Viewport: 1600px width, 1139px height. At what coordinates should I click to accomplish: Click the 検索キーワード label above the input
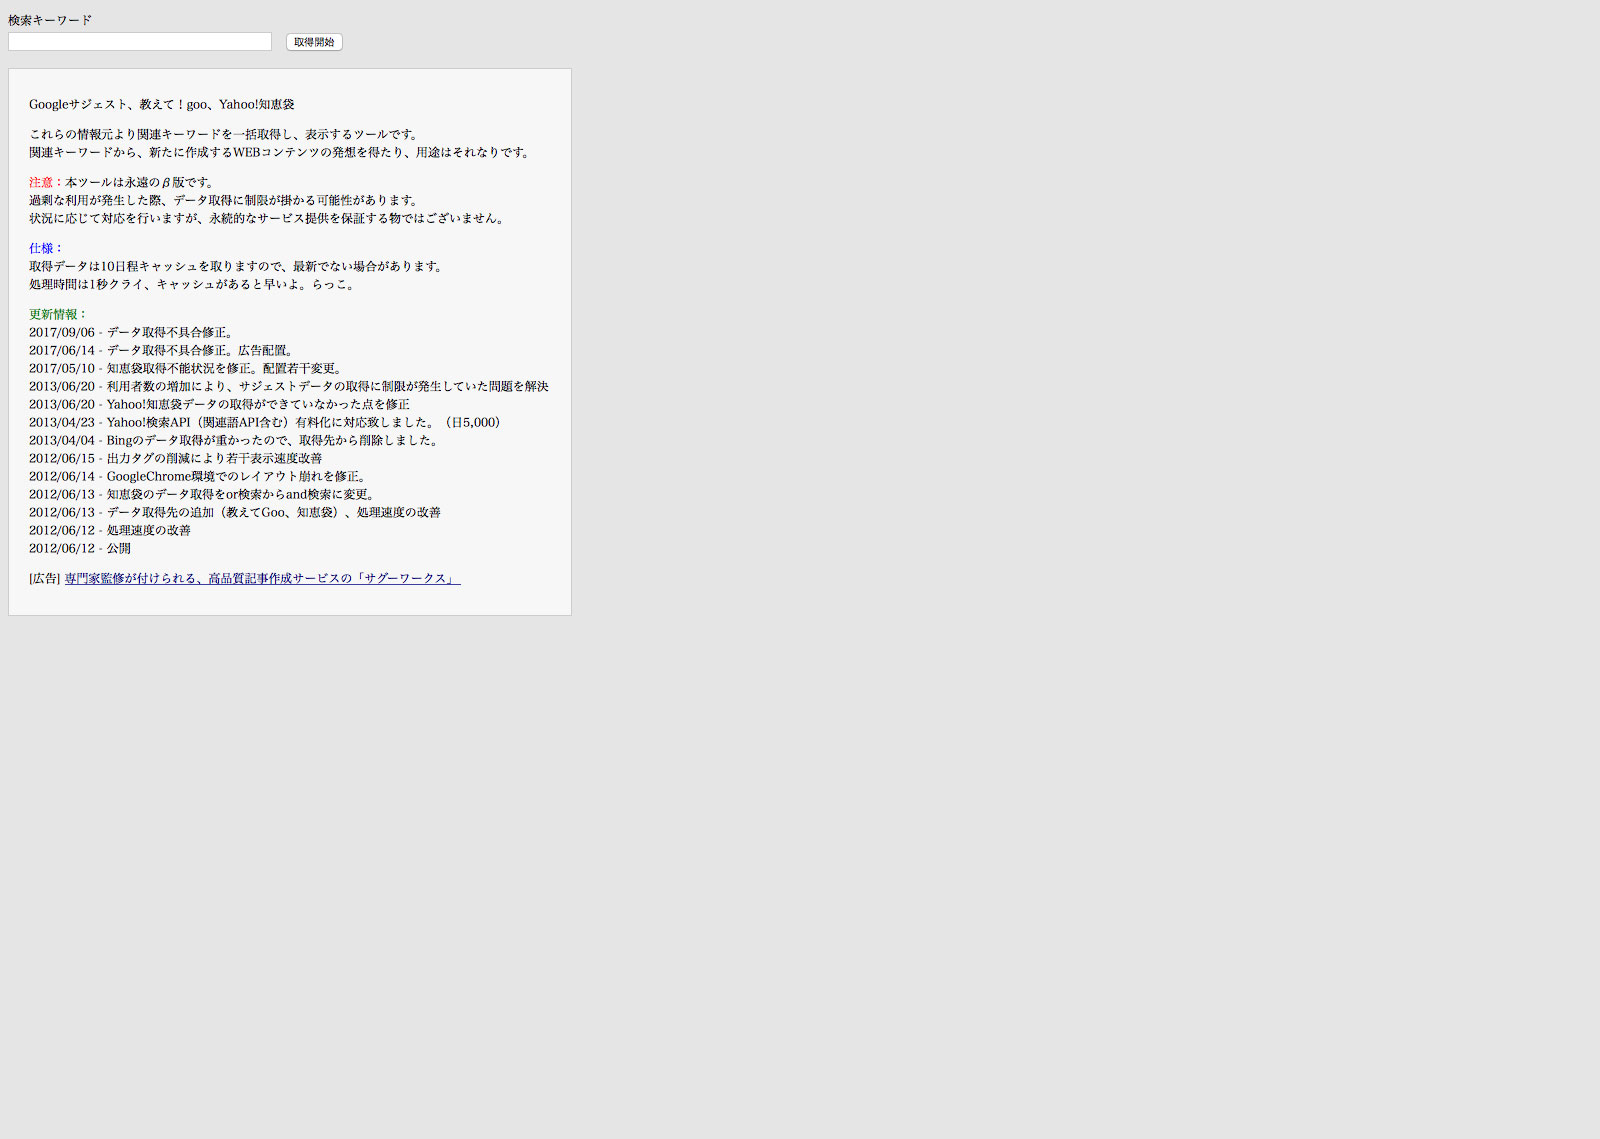[x=50, y=20]
